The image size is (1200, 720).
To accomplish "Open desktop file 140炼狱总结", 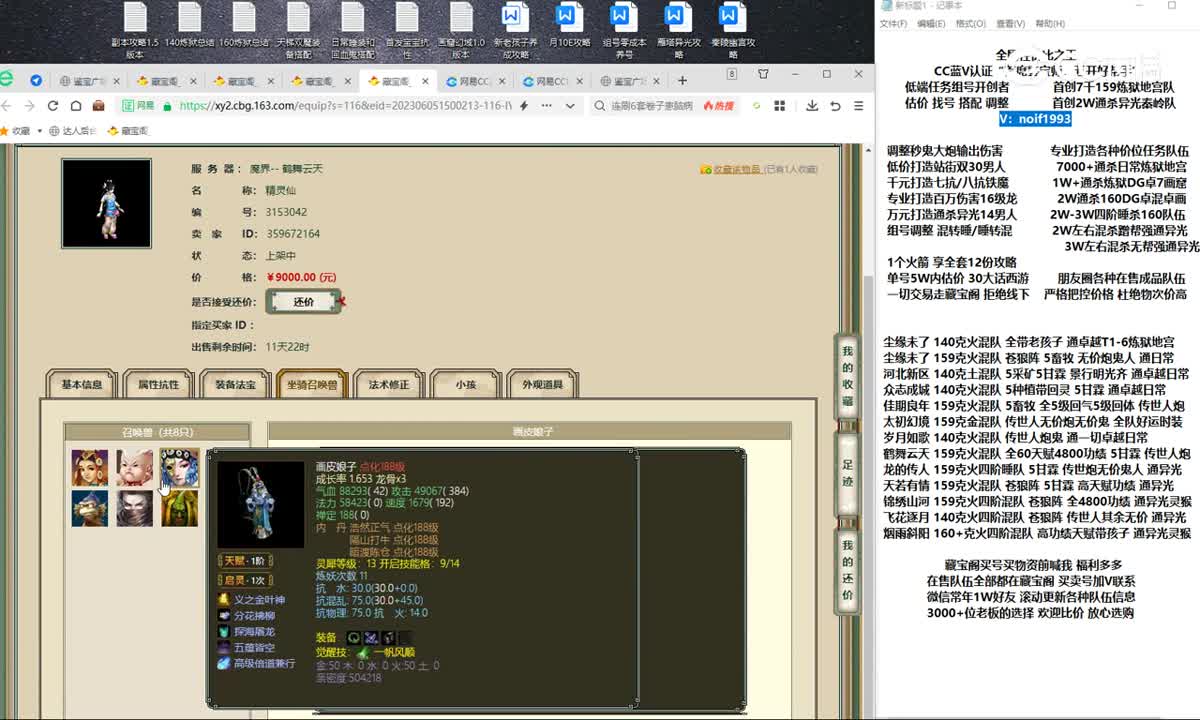I will point(189,26).
